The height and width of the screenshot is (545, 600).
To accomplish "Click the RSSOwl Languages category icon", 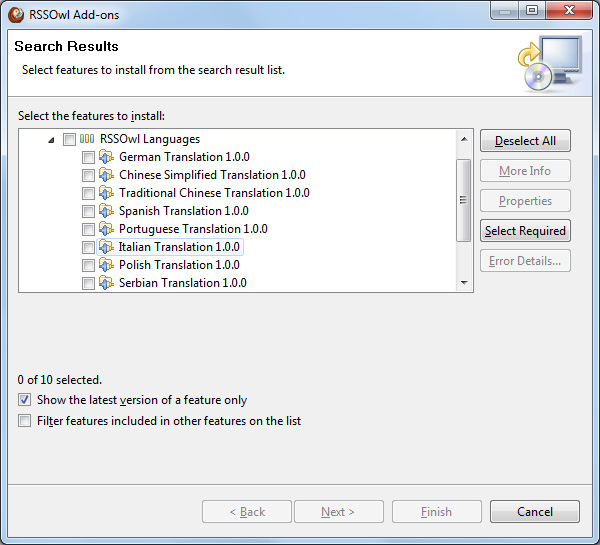I will [87, 139].
